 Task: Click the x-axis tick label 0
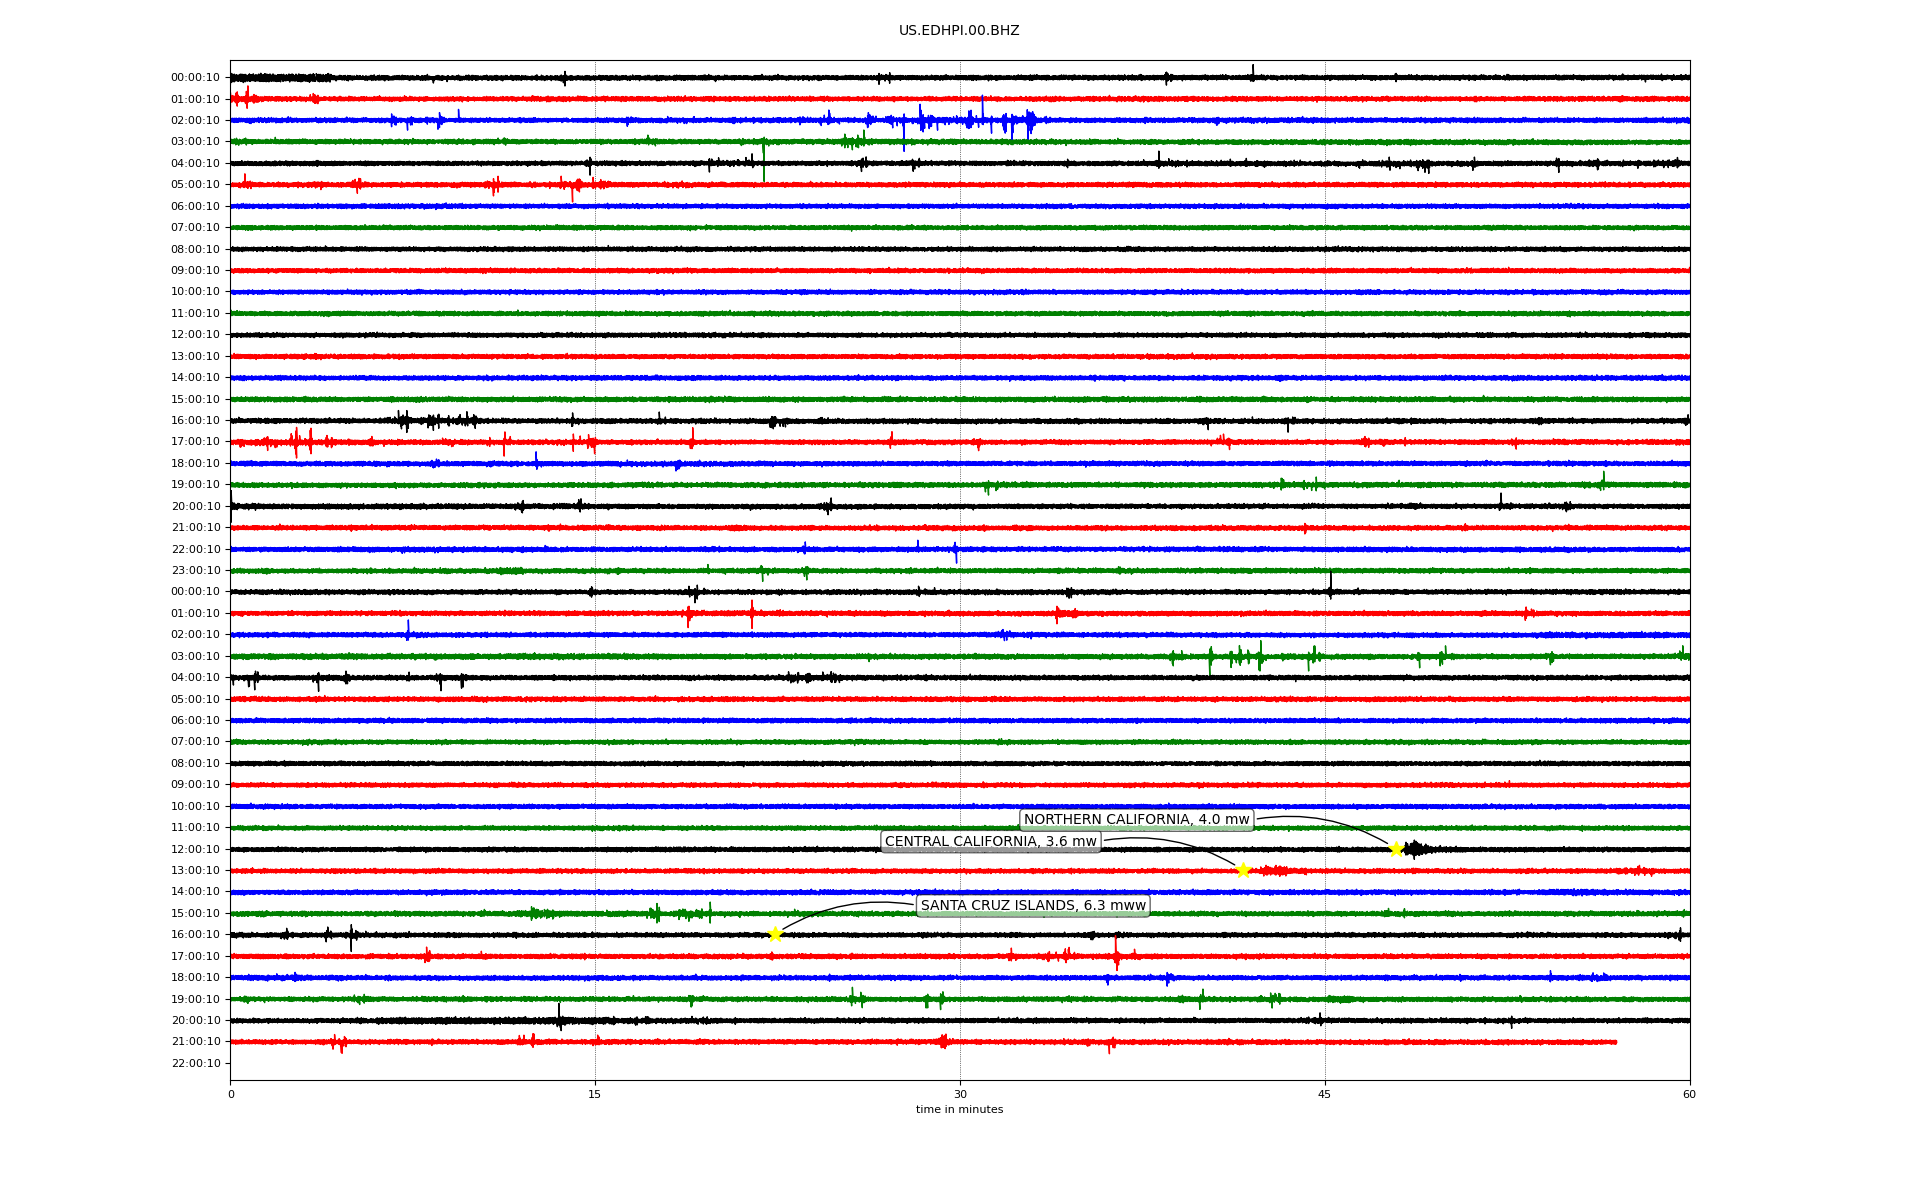point(231,1094)
